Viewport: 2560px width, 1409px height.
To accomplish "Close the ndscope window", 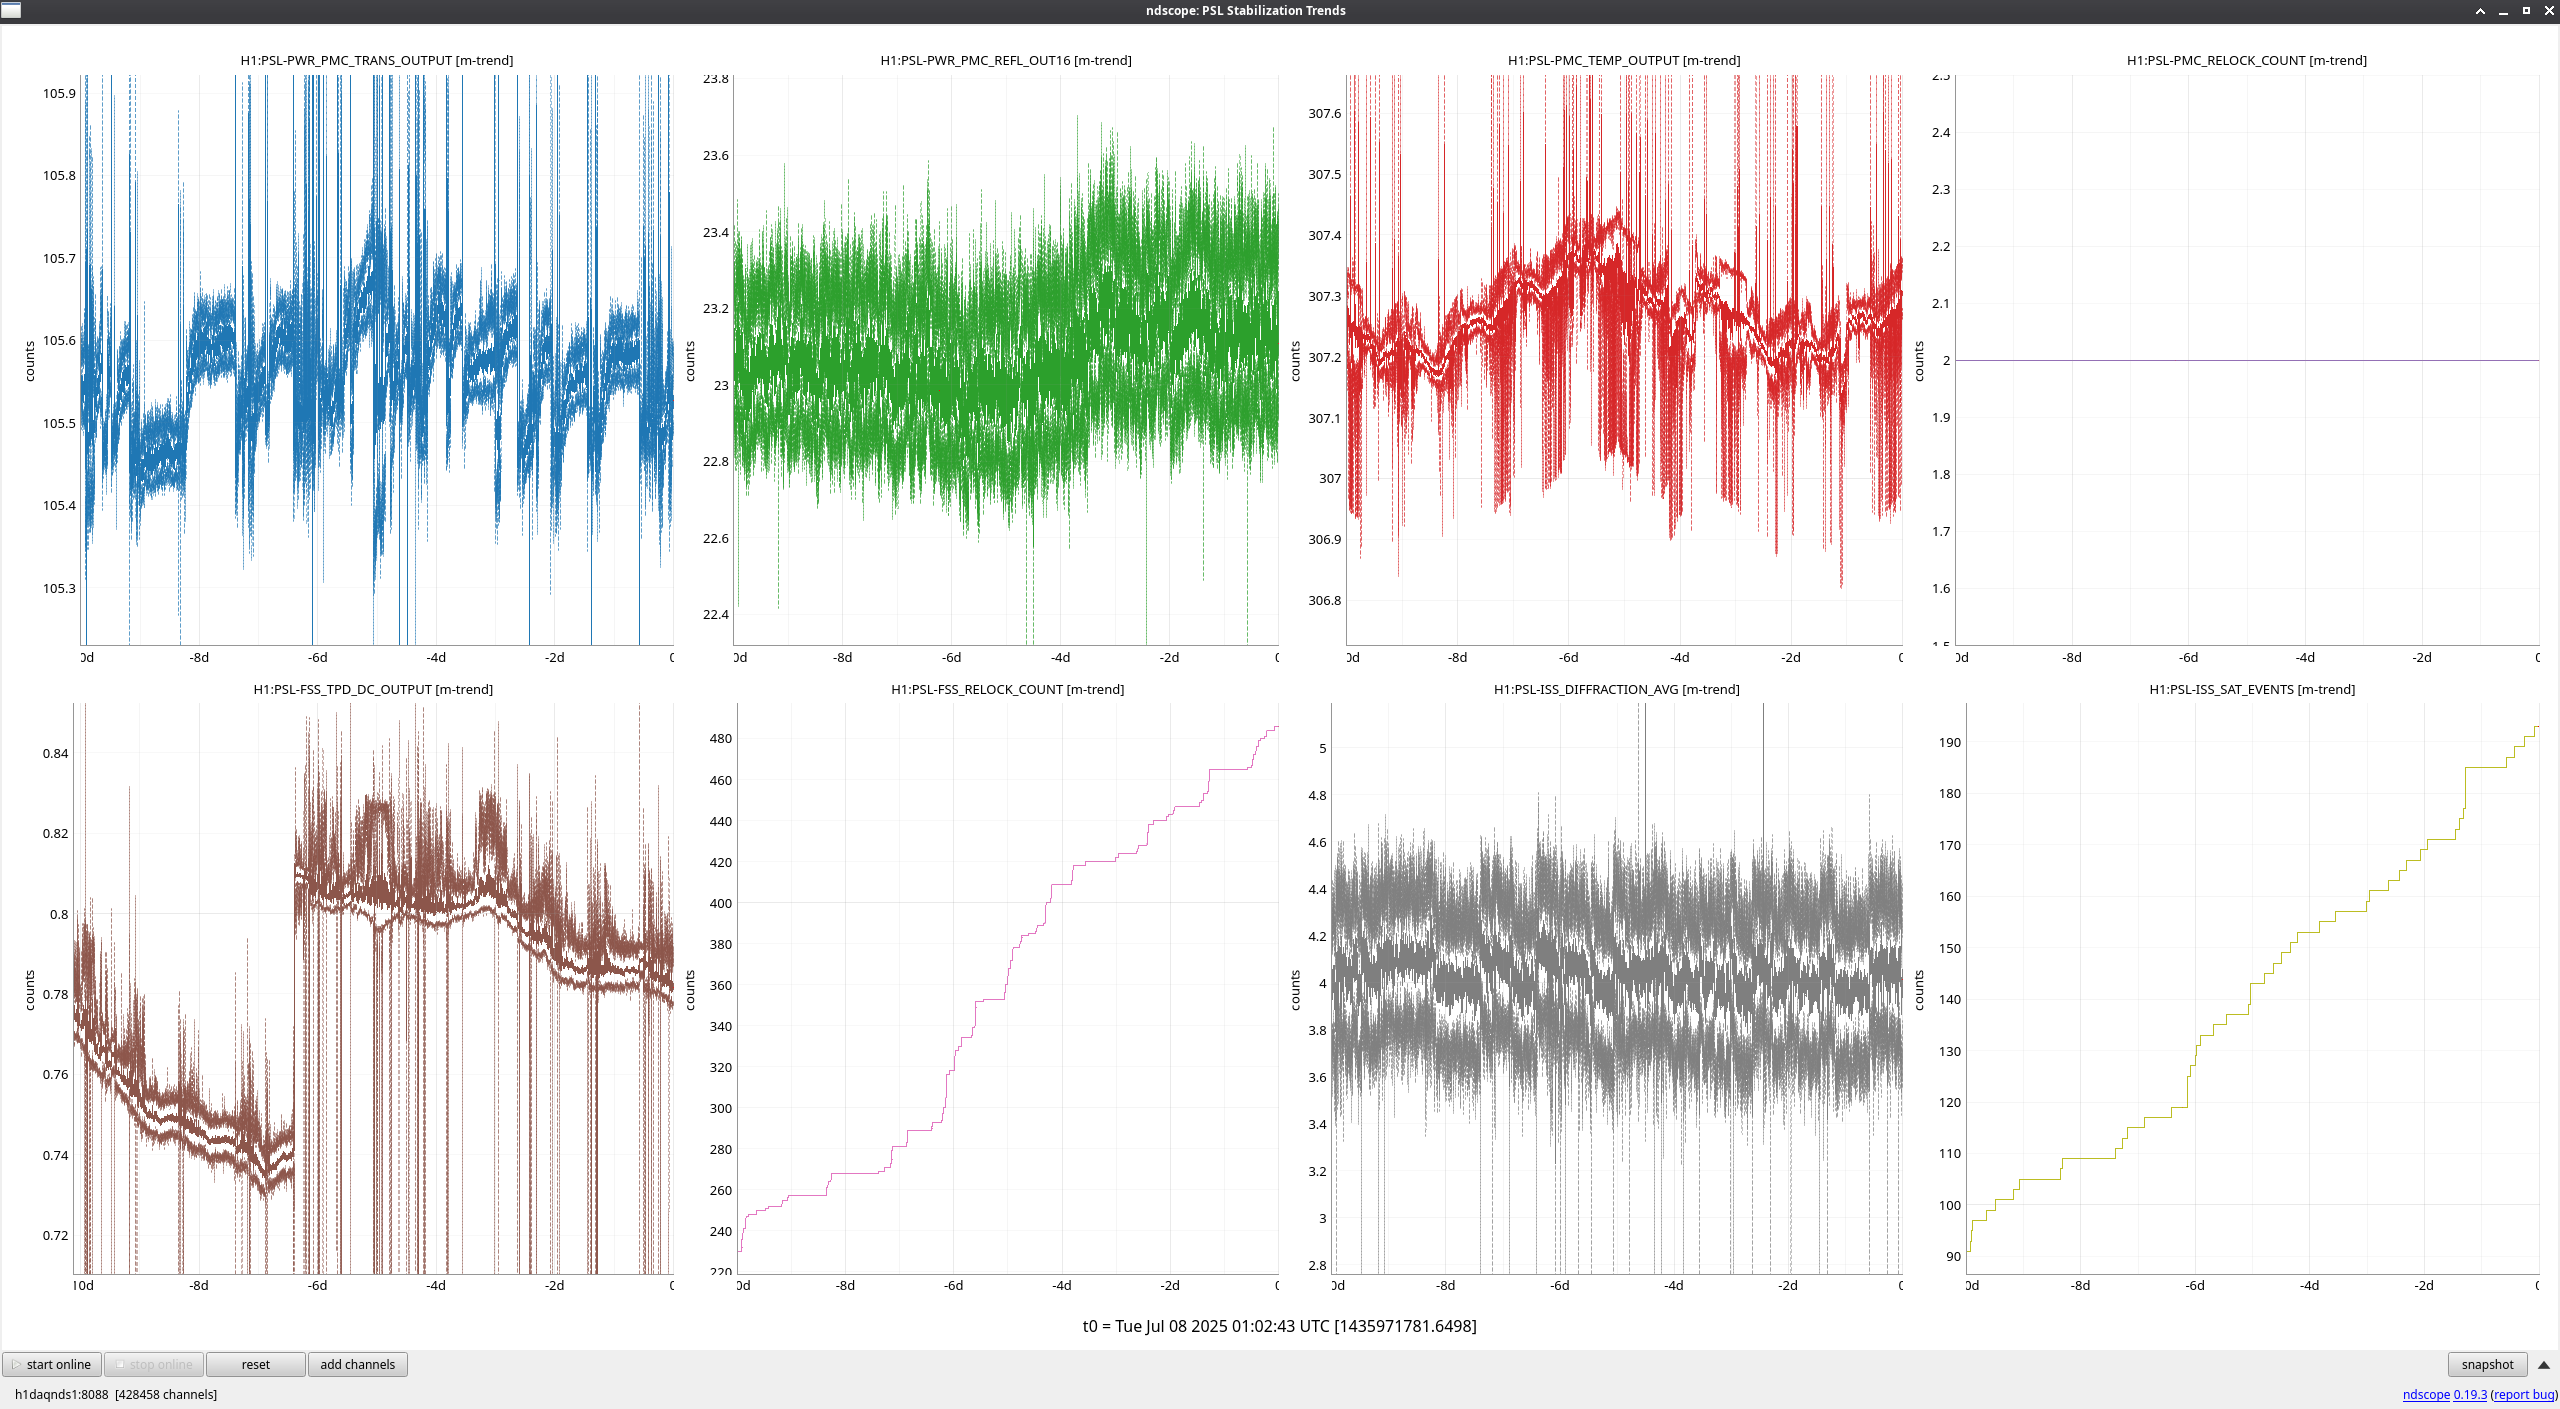I will (x=2549, y=11).
